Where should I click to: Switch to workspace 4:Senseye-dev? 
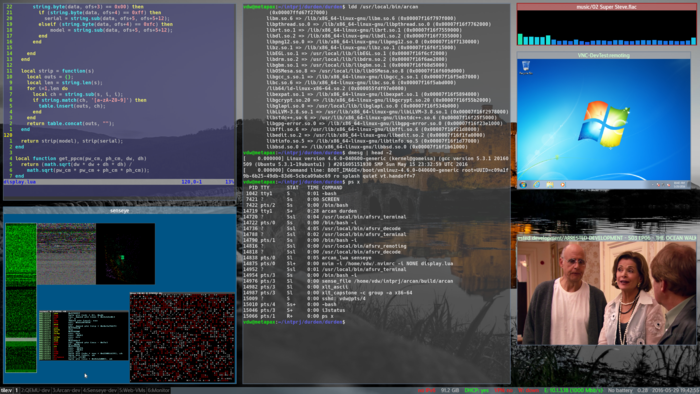(100, 390)
